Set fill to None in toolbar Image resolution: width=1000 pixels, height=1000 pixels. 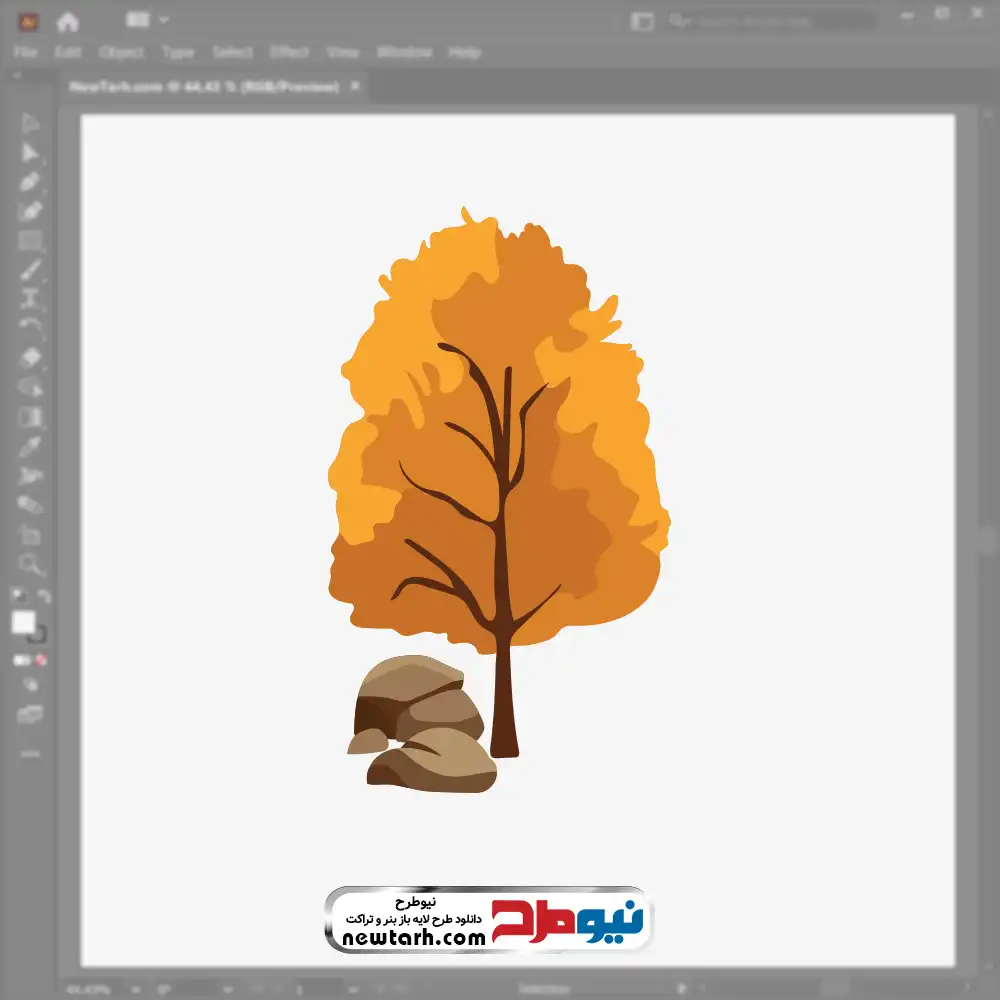pos(41,660)
